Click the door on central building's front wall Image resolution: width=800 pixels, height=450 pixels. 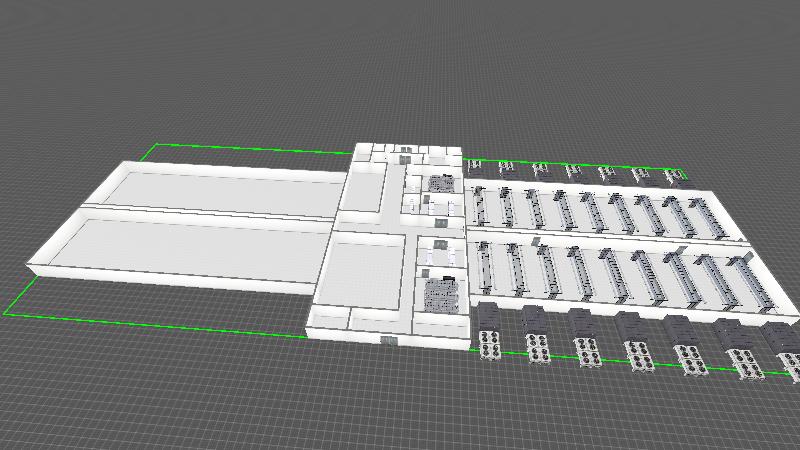click(387, 341)
